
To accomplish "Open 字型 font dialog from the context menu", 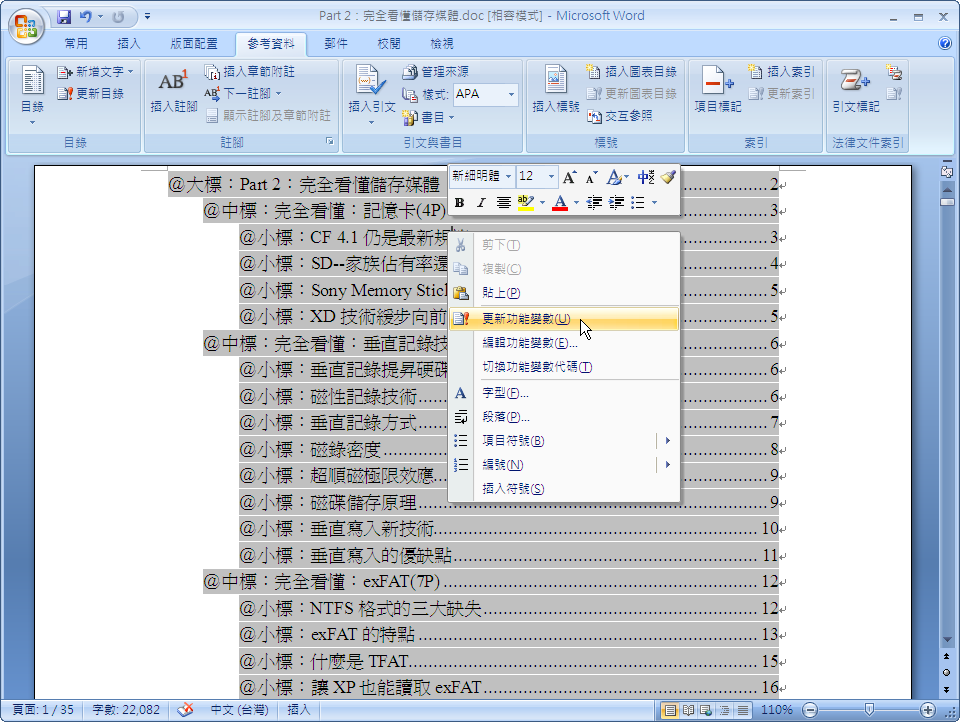I will 564,393.
